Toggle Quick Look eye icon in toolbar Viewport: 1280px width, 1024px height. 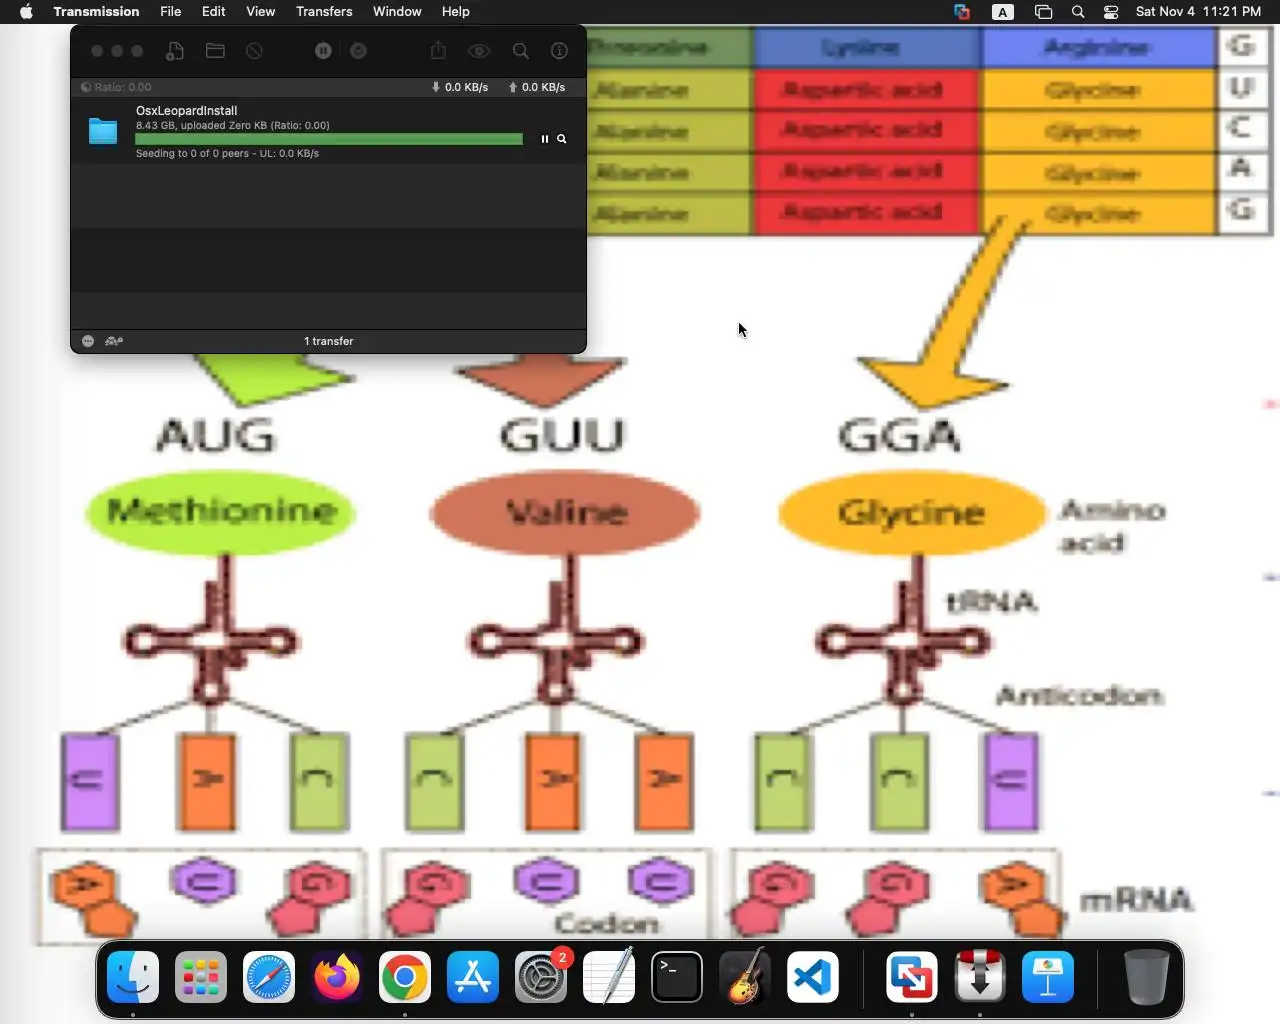479,51
